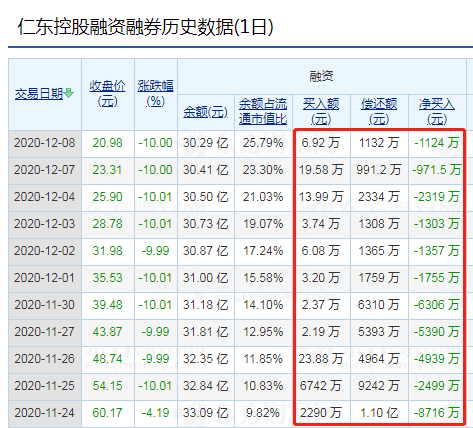Click repayment amount 1132 万
The height and width of the screenshot is (428, 473).
379,143
